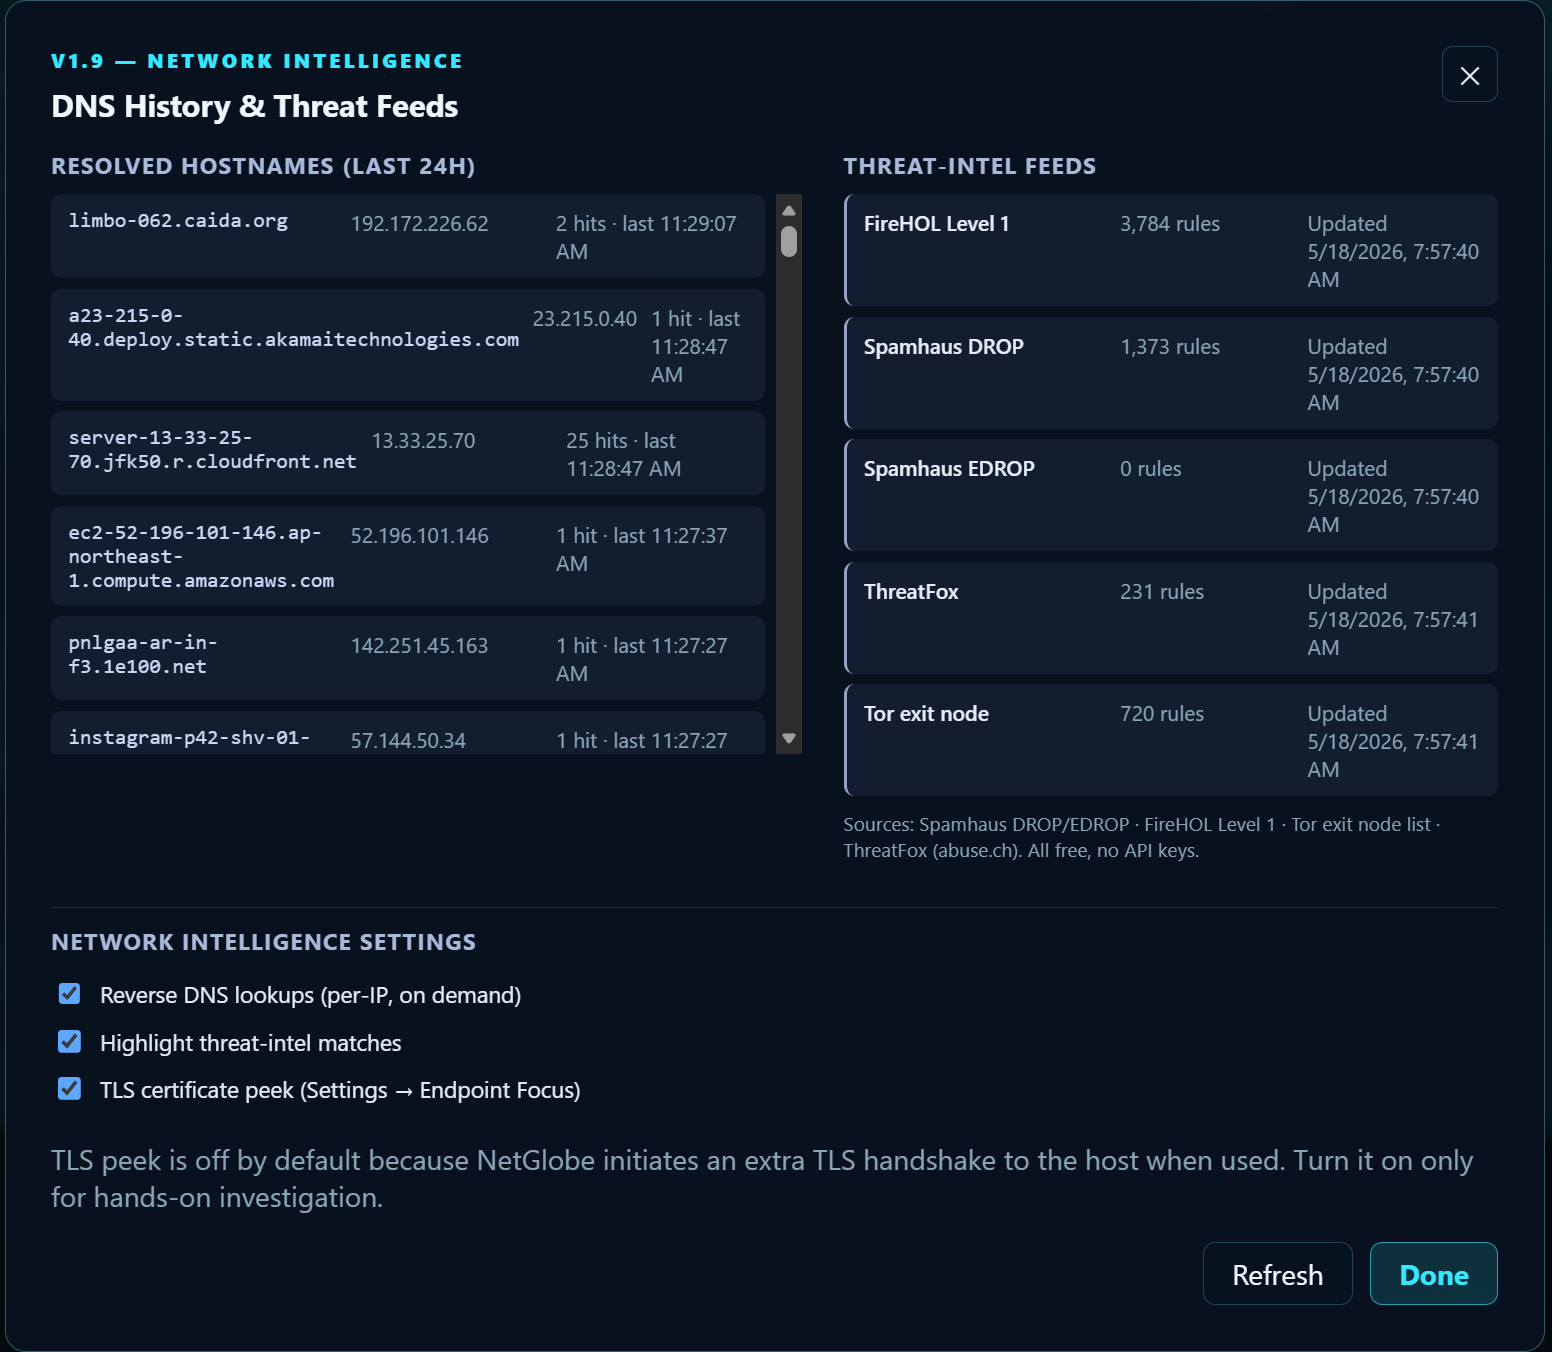Select the limbo-062.caida.org hostname
1552x1352 pixels.
point(178,221)
